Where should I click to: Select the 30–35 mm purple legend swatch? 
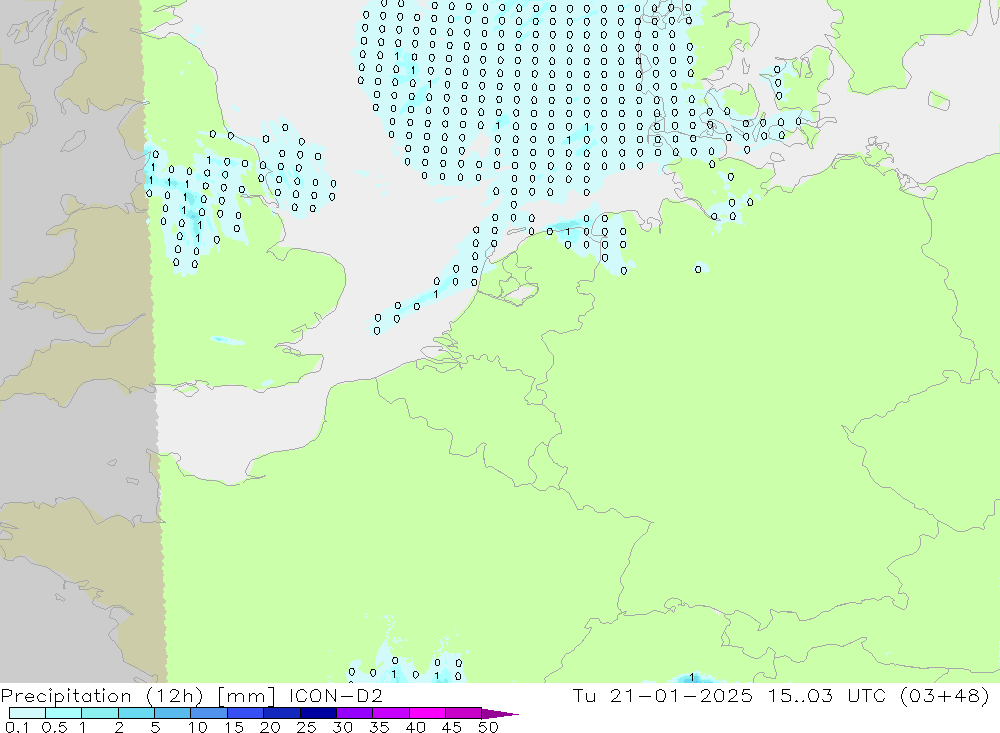(355, 713)
